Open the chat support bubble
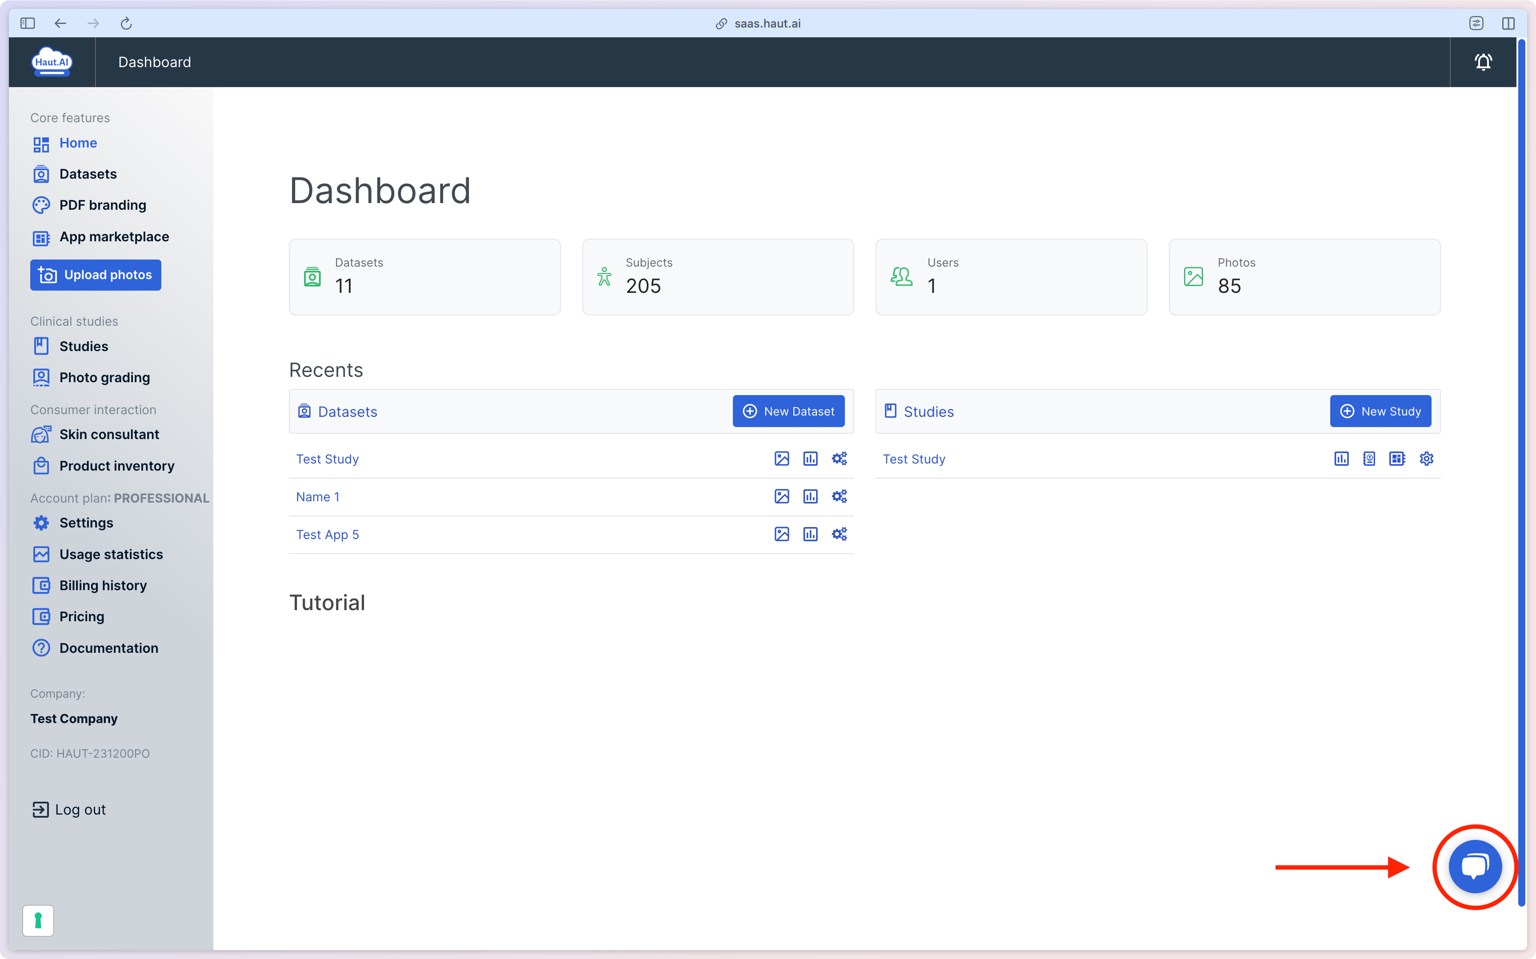 click(1475, 866)
